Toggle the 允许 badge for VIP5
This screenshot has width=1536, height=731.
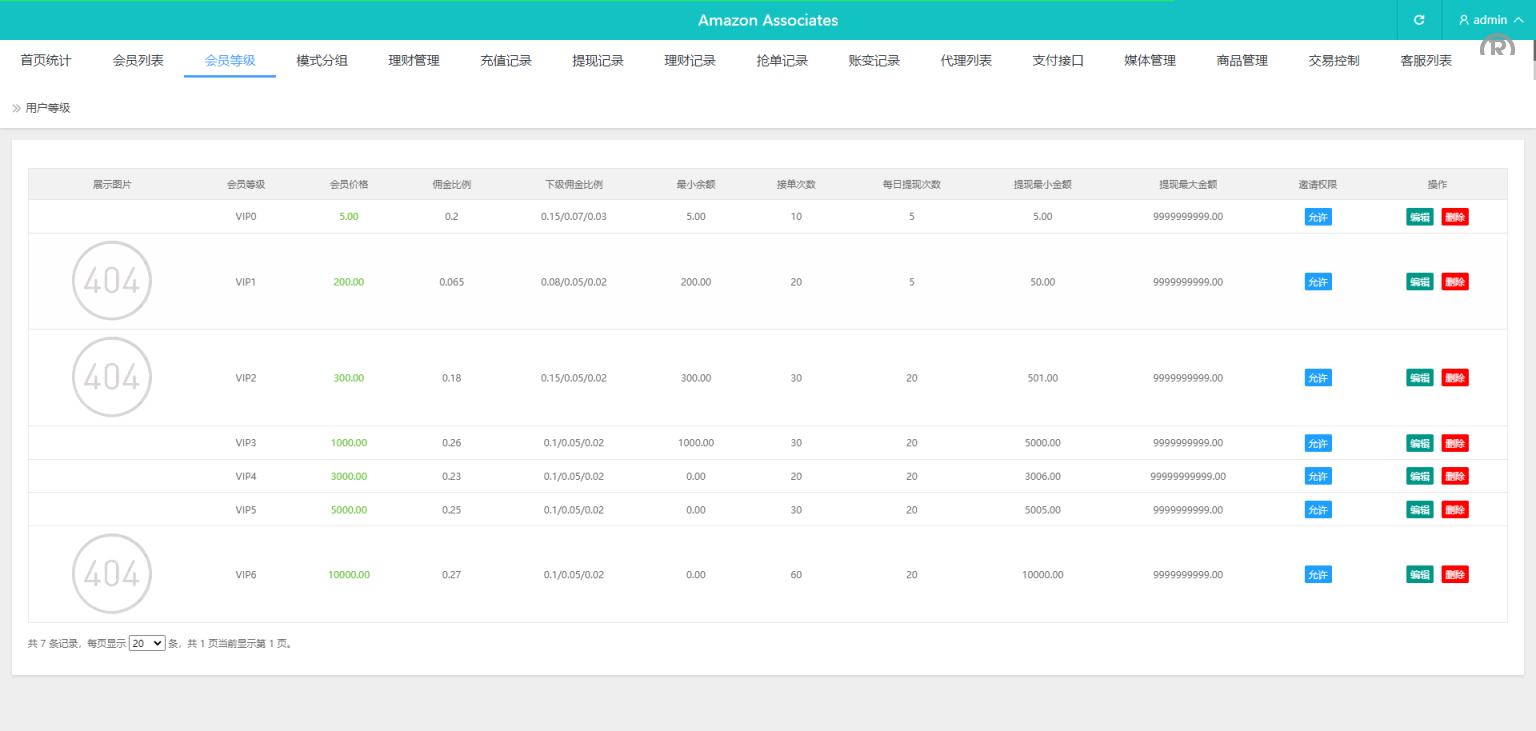(1318, 510)
